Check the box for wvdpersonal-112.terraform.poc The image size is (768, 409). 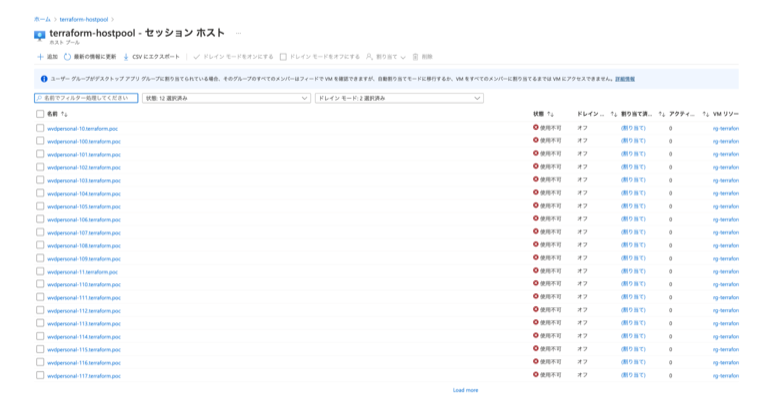click(x=40, y=310)
